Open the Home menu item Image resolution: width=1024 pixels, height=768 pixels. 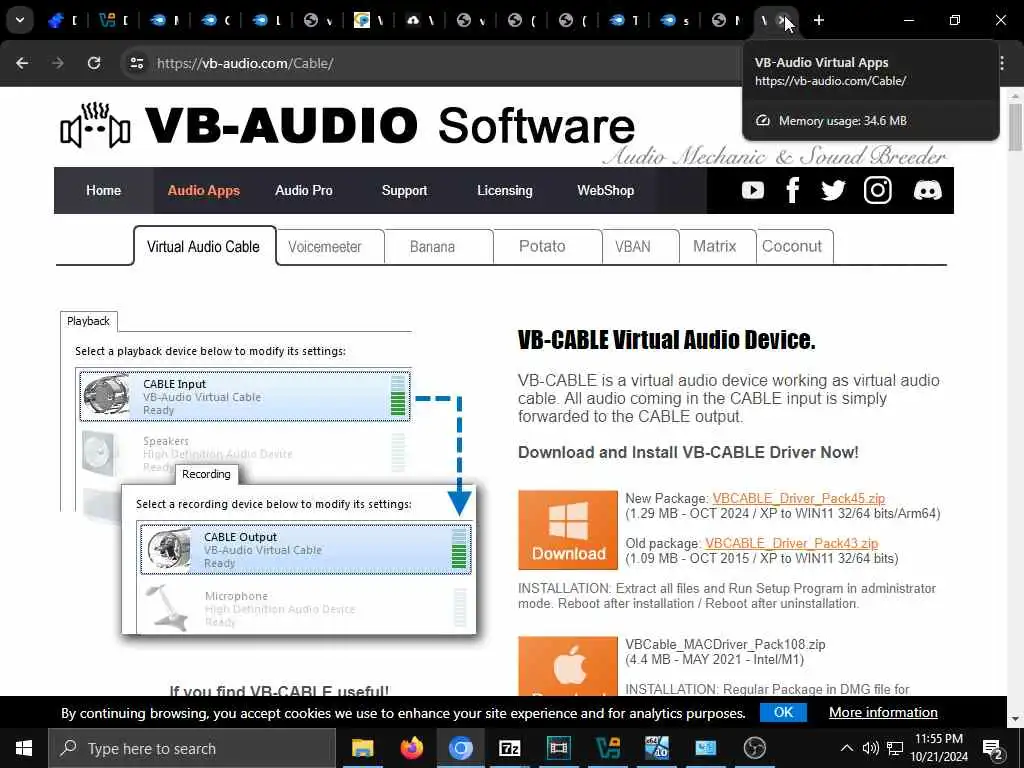(103, 190)
